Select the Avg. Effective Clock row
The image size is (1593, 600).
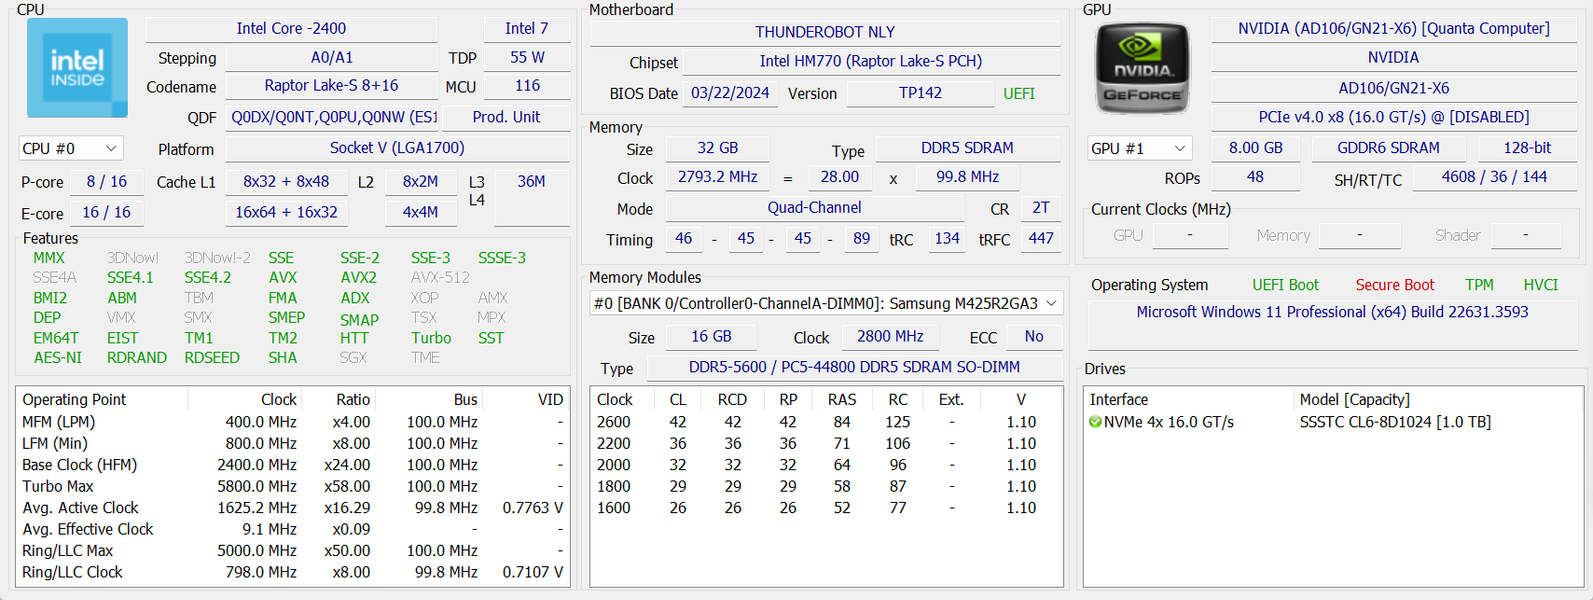pos(292,529)
